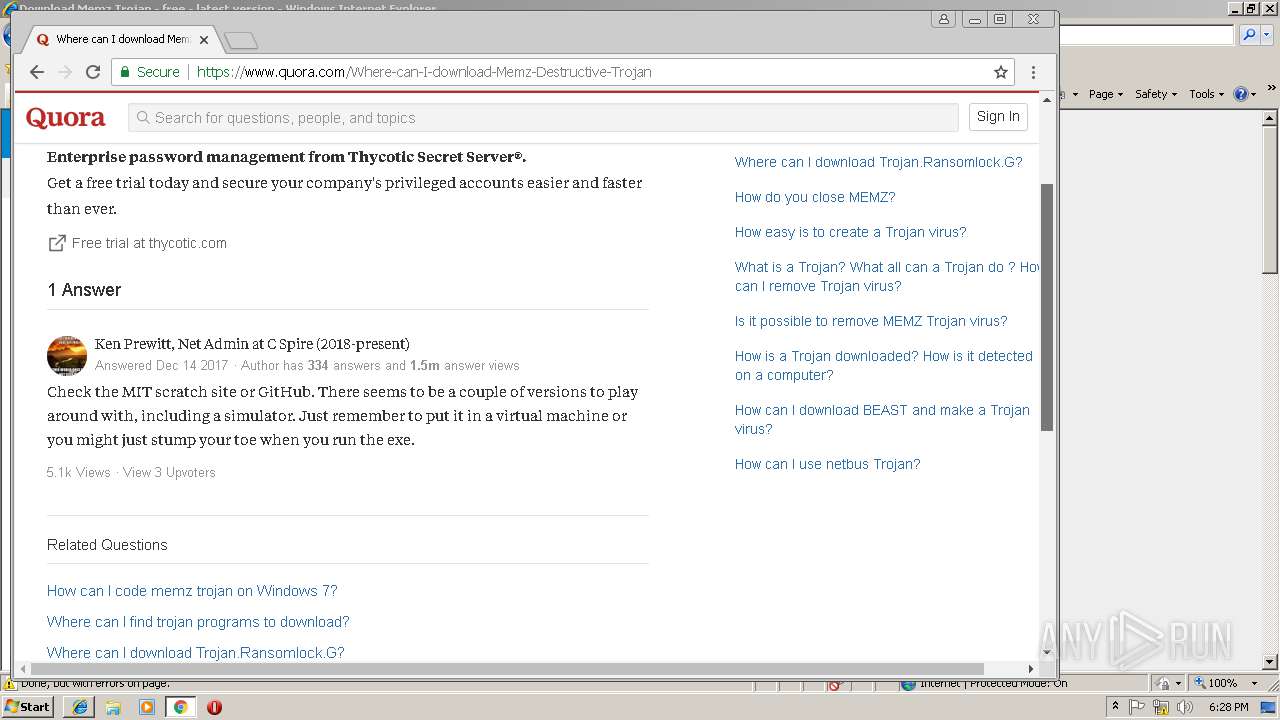Click the '1 Answer' heading
Viewport: 1280px width, 720px height.
[x=84, y=290]
